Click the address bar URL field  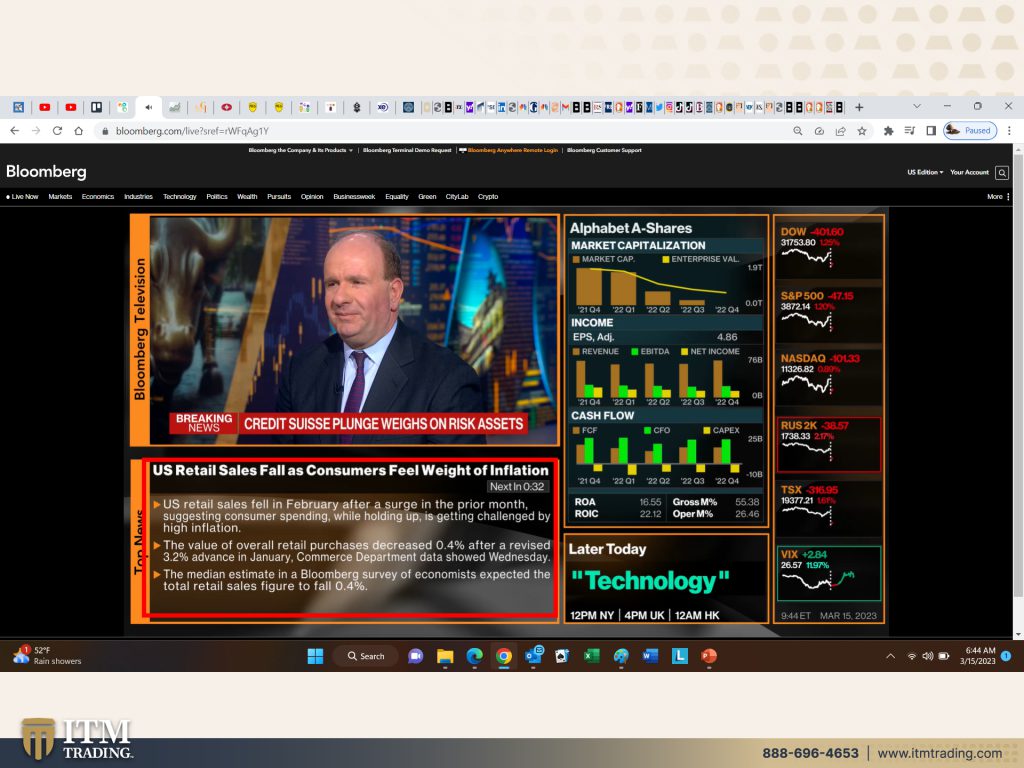tap(444, 131)
